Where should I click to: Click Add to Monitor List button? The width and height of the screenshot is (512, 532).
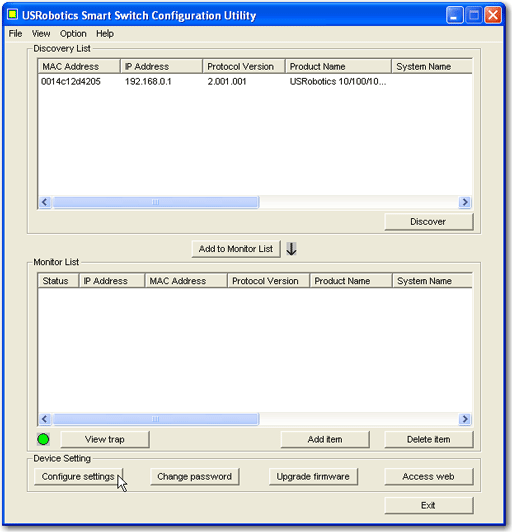tap(236, 249)
